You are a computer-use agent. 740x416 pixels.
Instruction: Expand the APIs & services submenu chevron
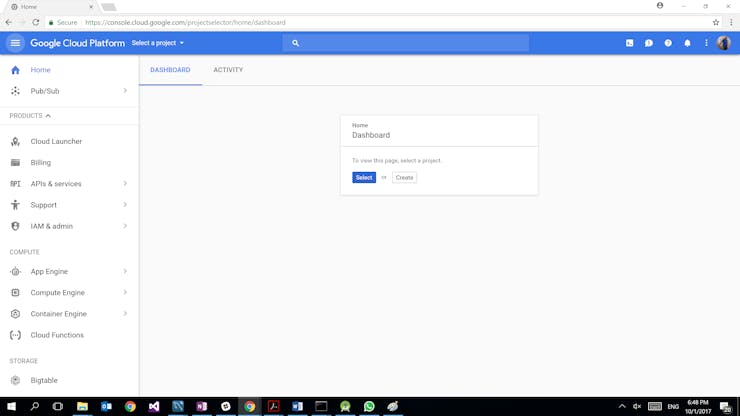(x=125, y=184)
